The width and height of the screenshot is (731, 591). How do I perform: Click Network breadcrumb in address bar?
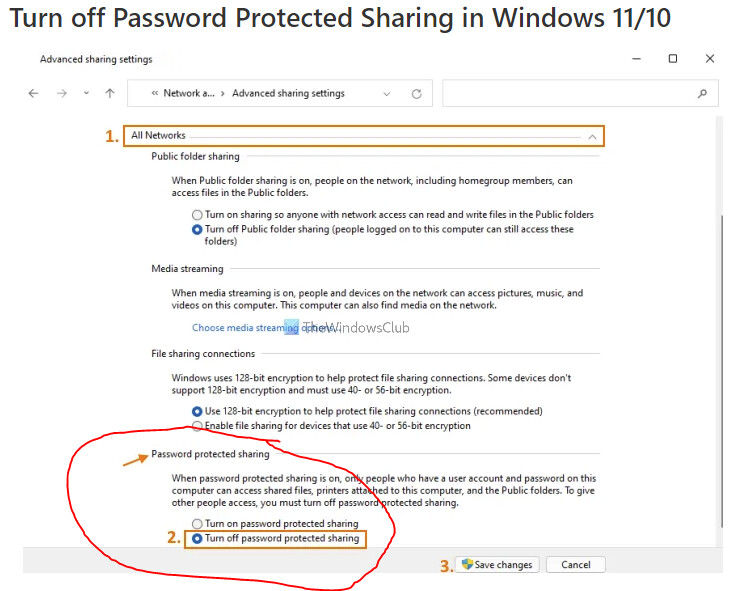coord(189,93)
